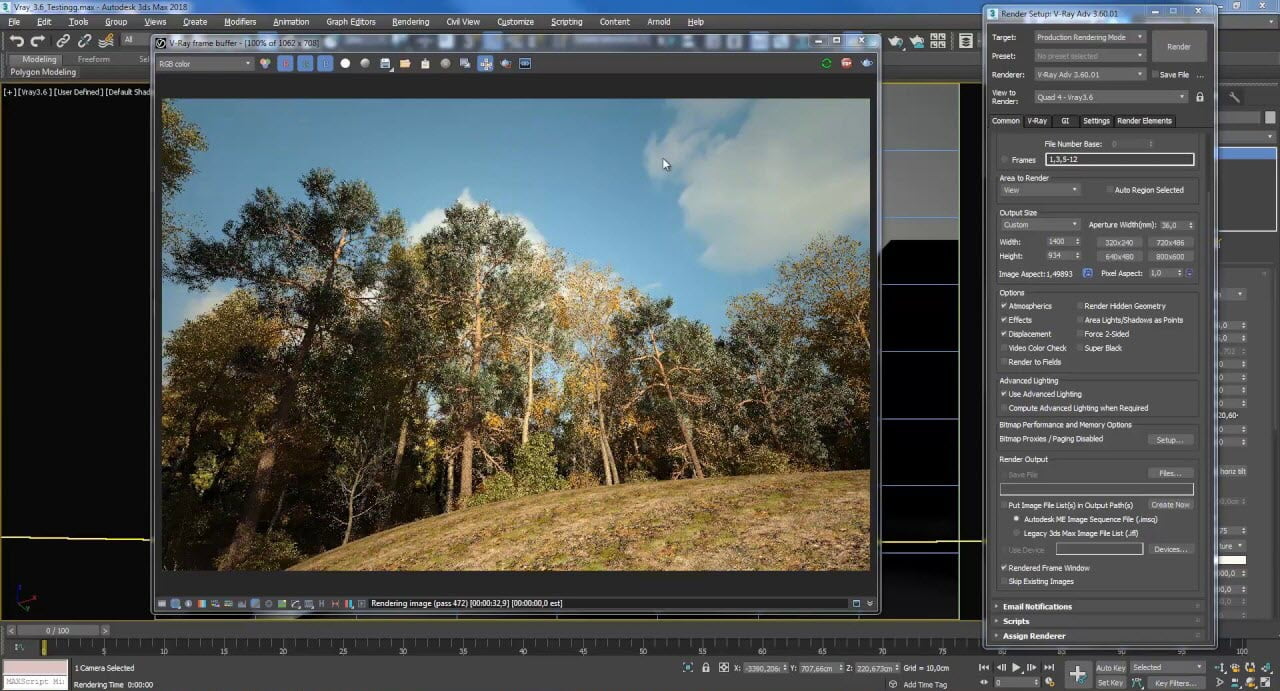Toggle Rendered Frame Window checkbox

coord(1004,568)
